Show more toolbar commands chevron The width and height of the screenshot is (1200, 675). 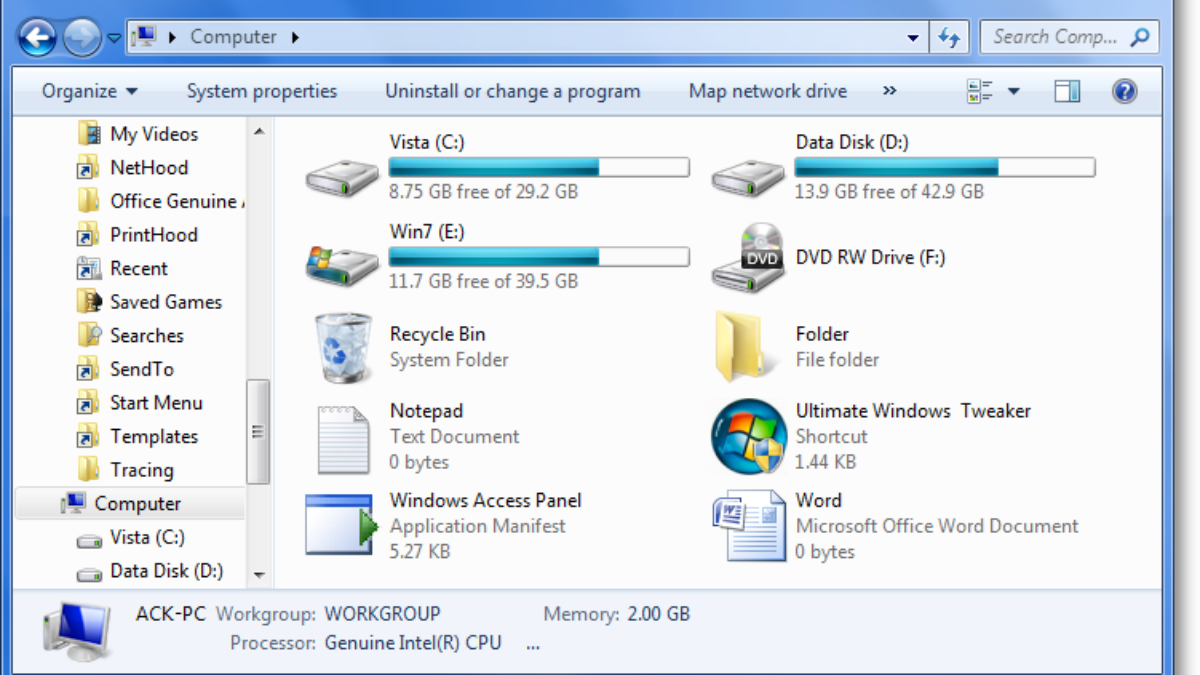890,91
